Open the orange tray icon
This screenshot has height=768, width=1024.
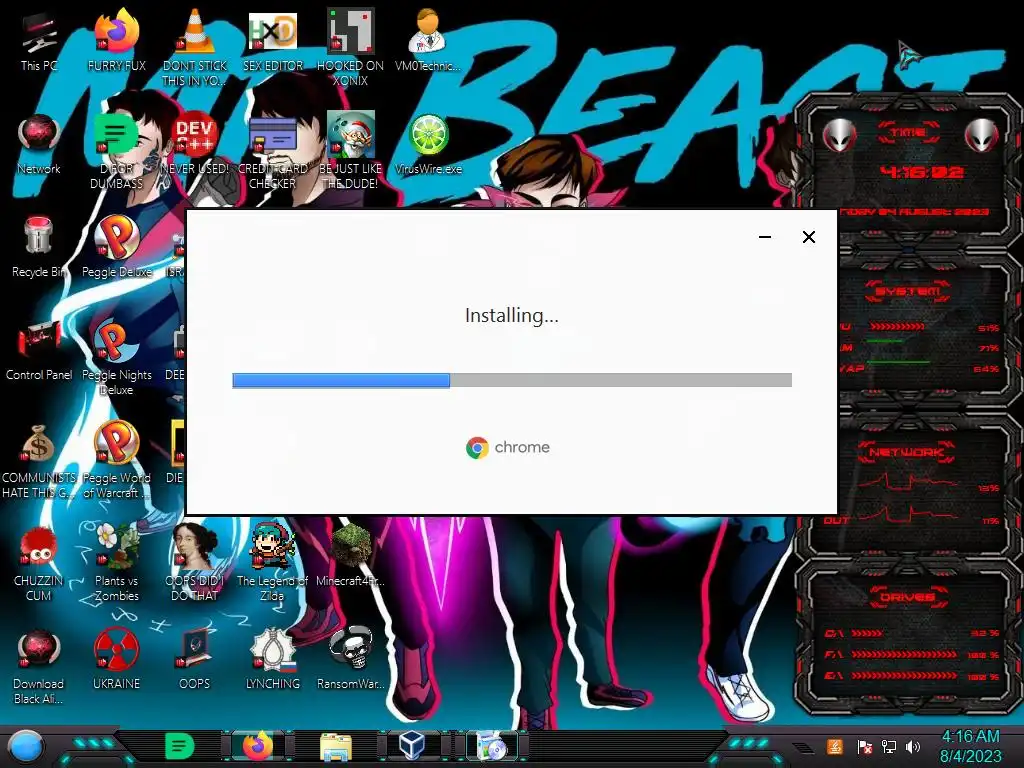pyautogui.click(x=835, y=746)
